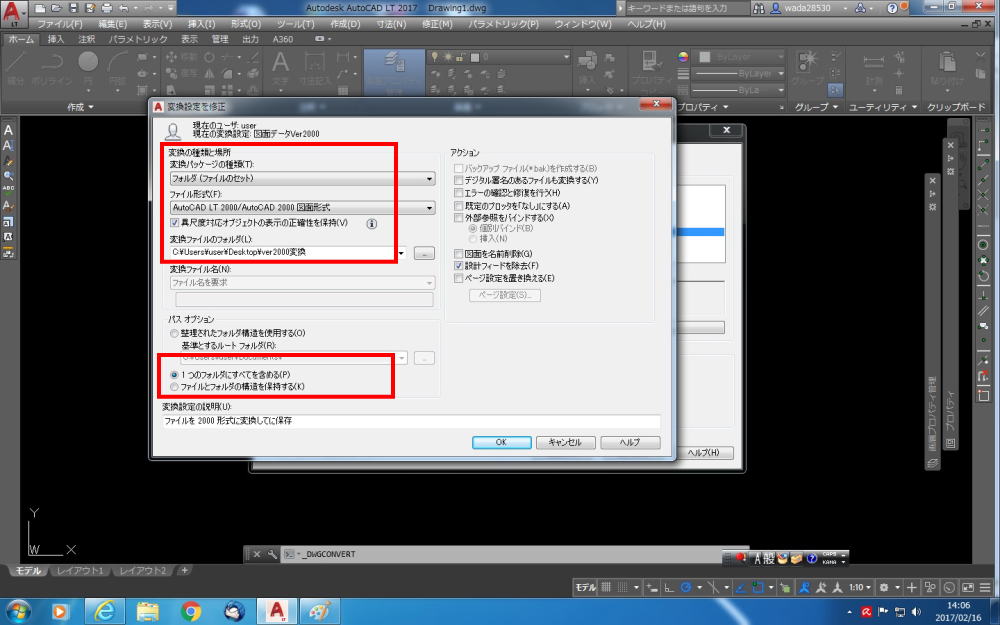Add a new layout with the plus tab
1000x625 pixels.
click(x=184, y=570)
